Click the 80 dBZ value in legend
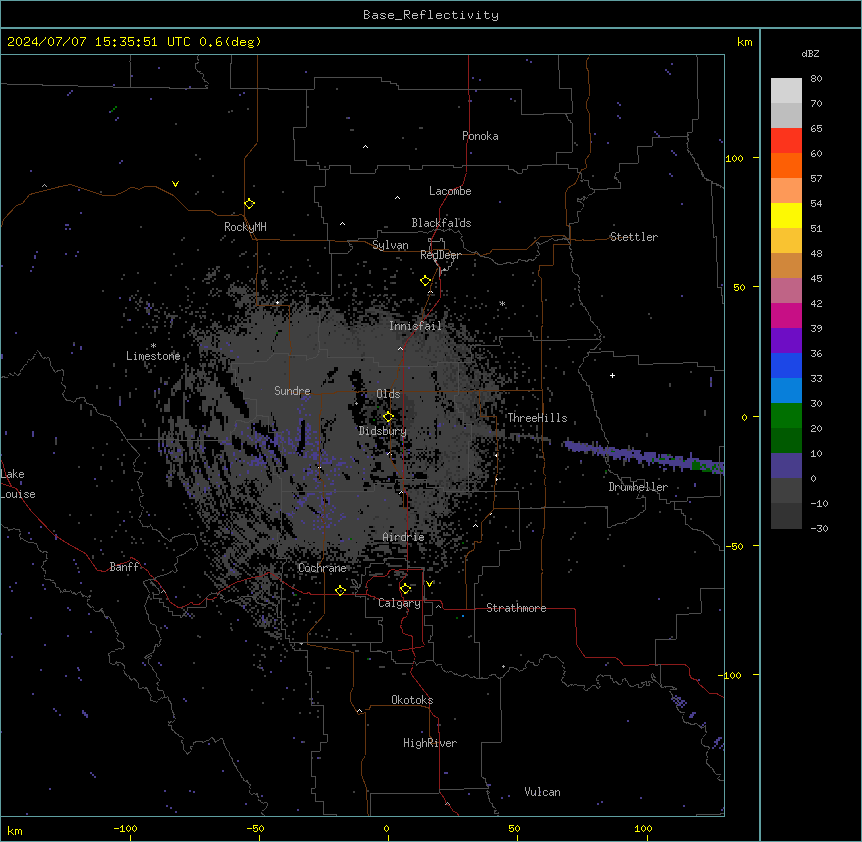 point(816,79)
